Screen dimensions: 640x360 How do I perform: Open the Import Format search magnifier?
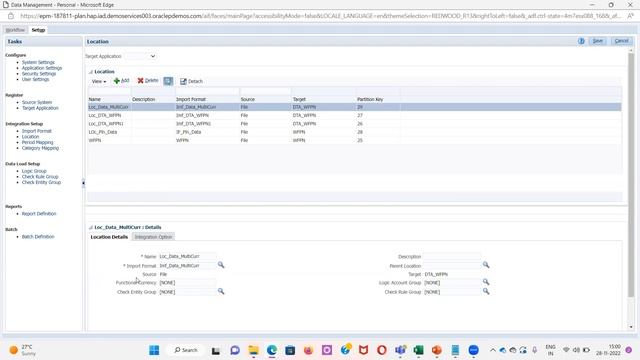221,265
